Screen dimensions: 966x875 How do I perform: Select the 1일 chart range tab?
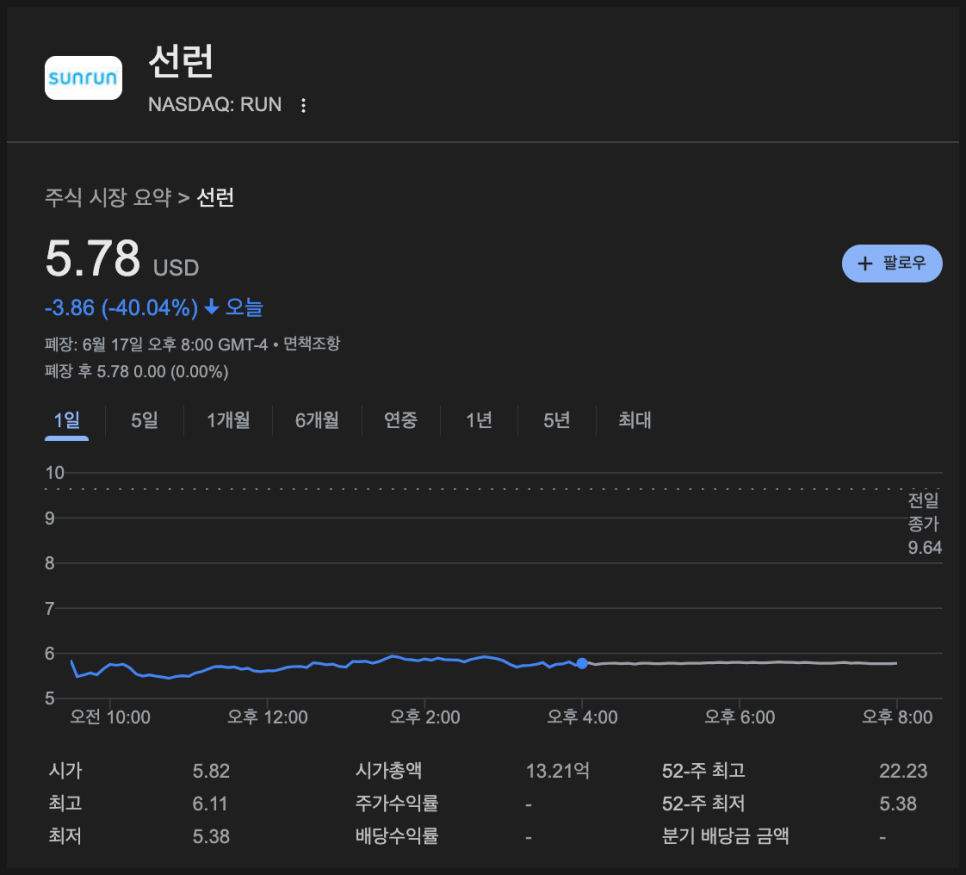pos(67,420)
